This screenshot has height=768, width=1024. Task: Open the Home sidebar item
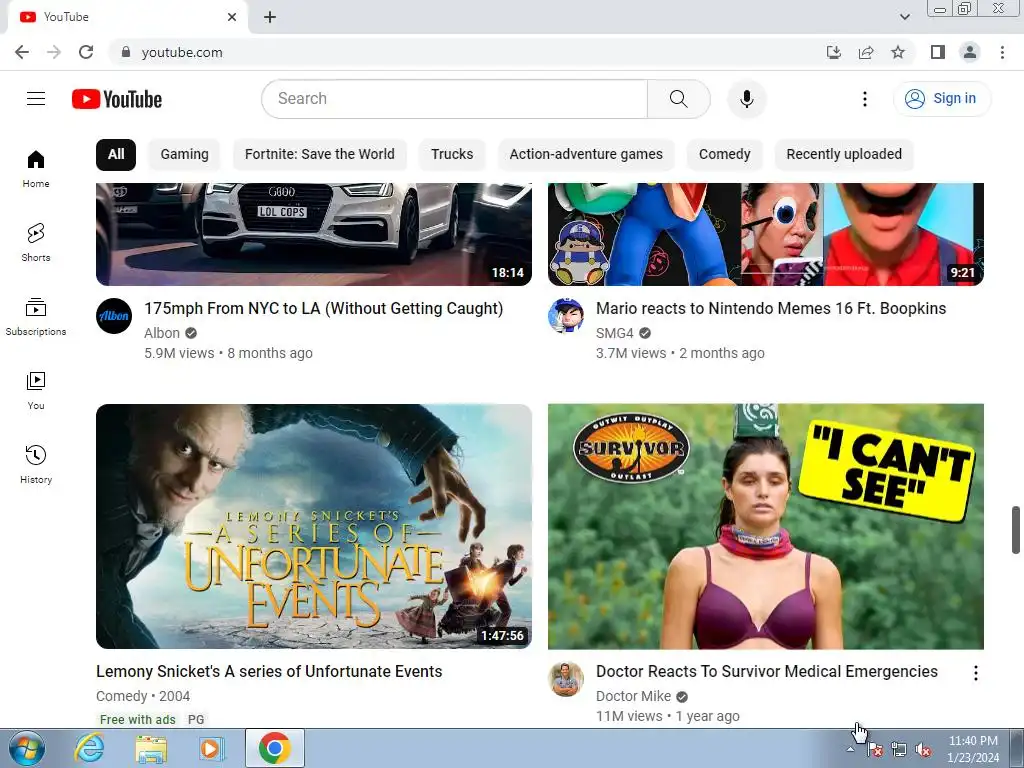point(36,169)
